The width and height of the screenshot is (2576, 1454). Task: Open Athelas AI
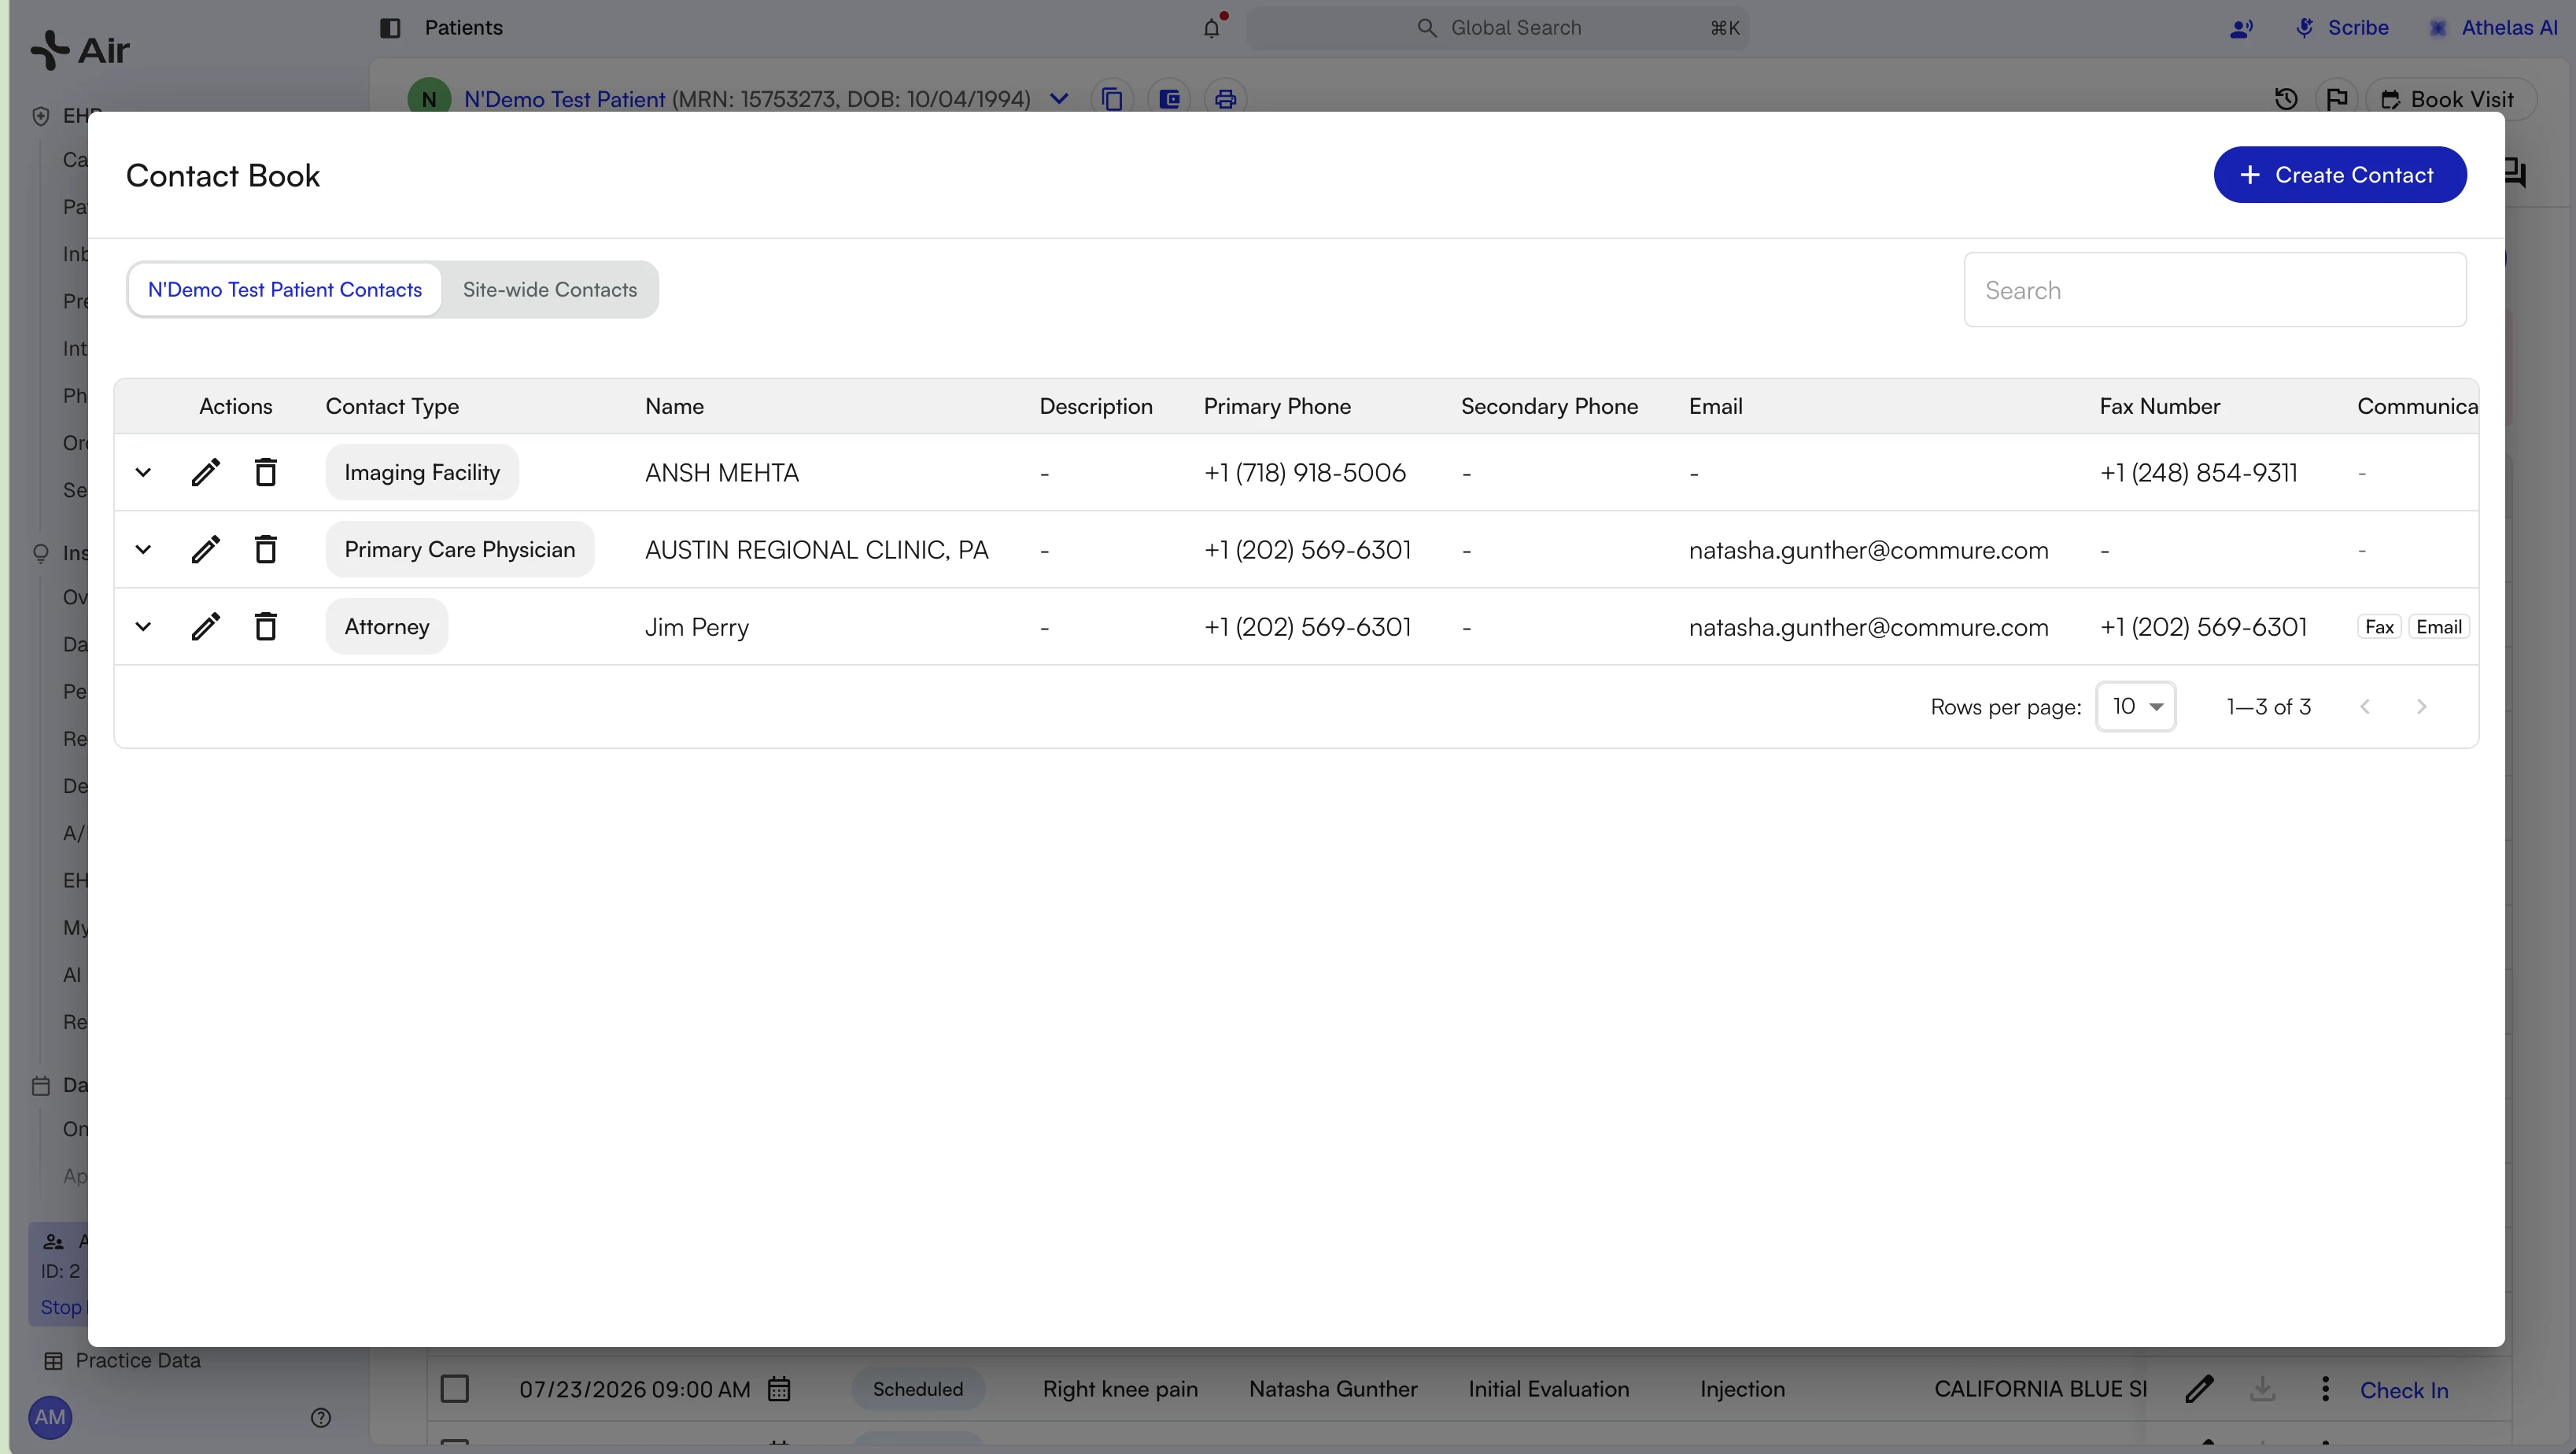[2494, 28]
